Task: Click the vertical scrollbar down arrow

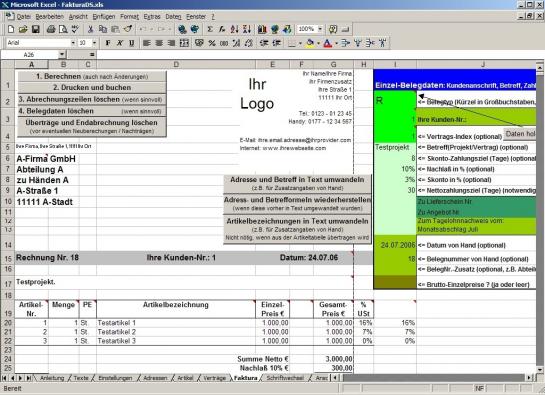Action: pyautogui.click(x=539, y=370)
